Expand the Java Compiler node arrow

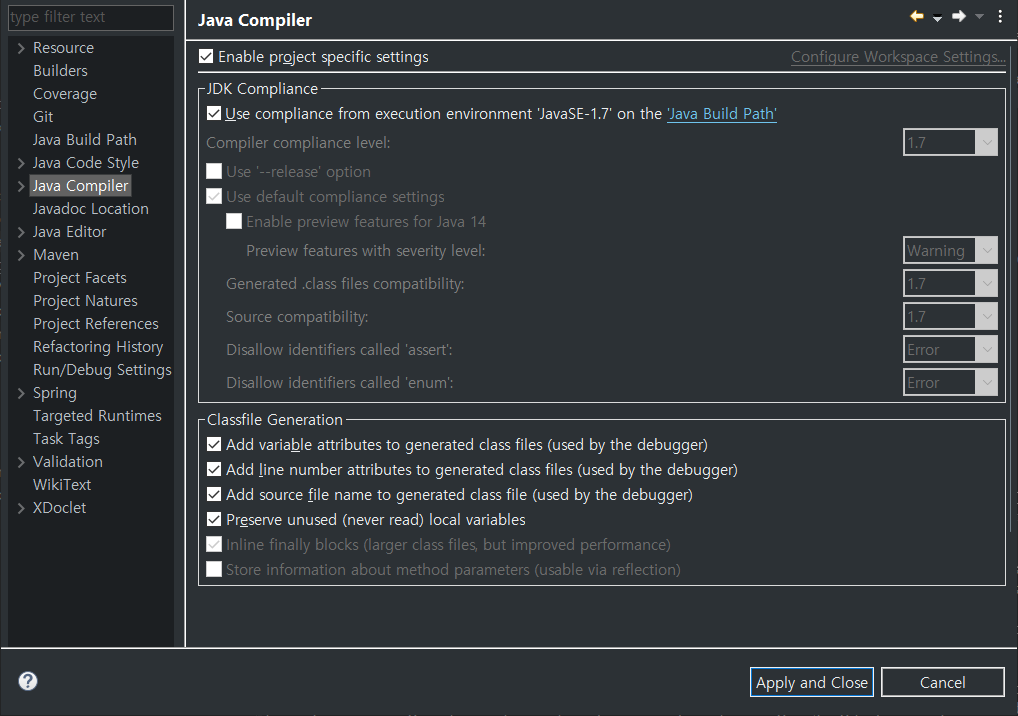pos(21,186)
